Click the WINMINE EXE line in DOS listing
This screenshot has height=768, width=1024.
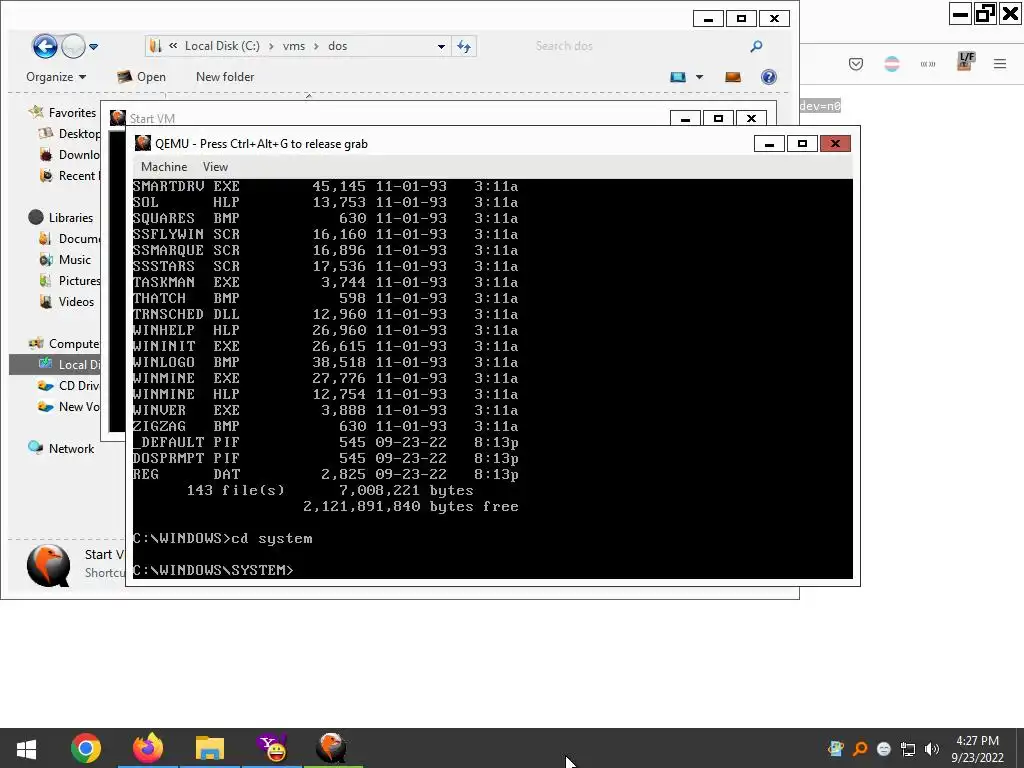[325, 378]
